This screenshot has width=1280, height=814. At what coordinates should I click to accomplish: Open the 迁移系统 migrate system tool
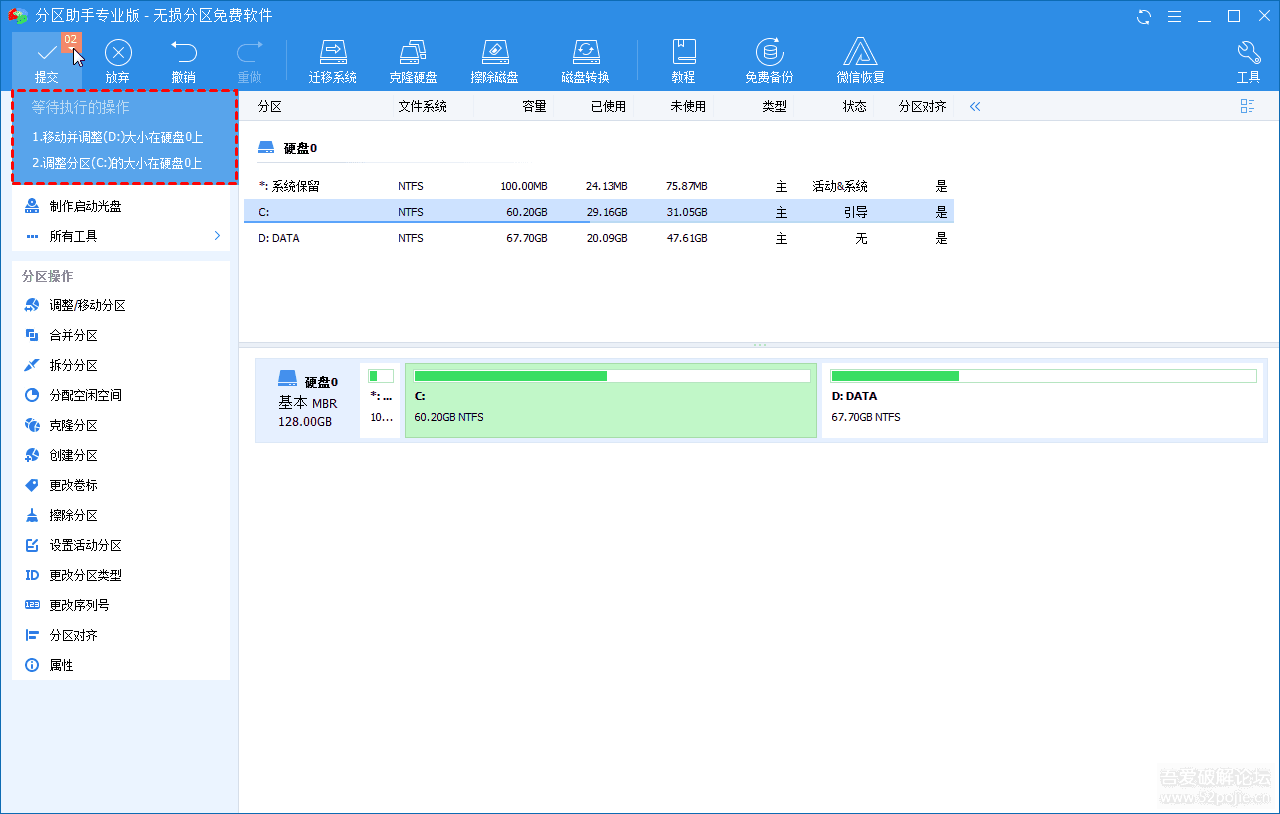[x=332, y=60]
